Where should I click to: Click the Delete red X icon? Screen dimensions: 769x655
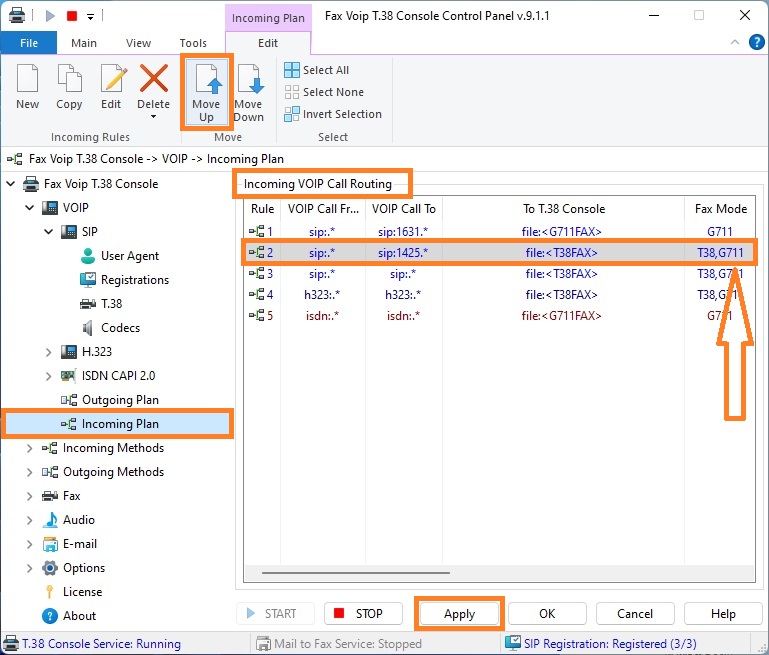[154, 78]
